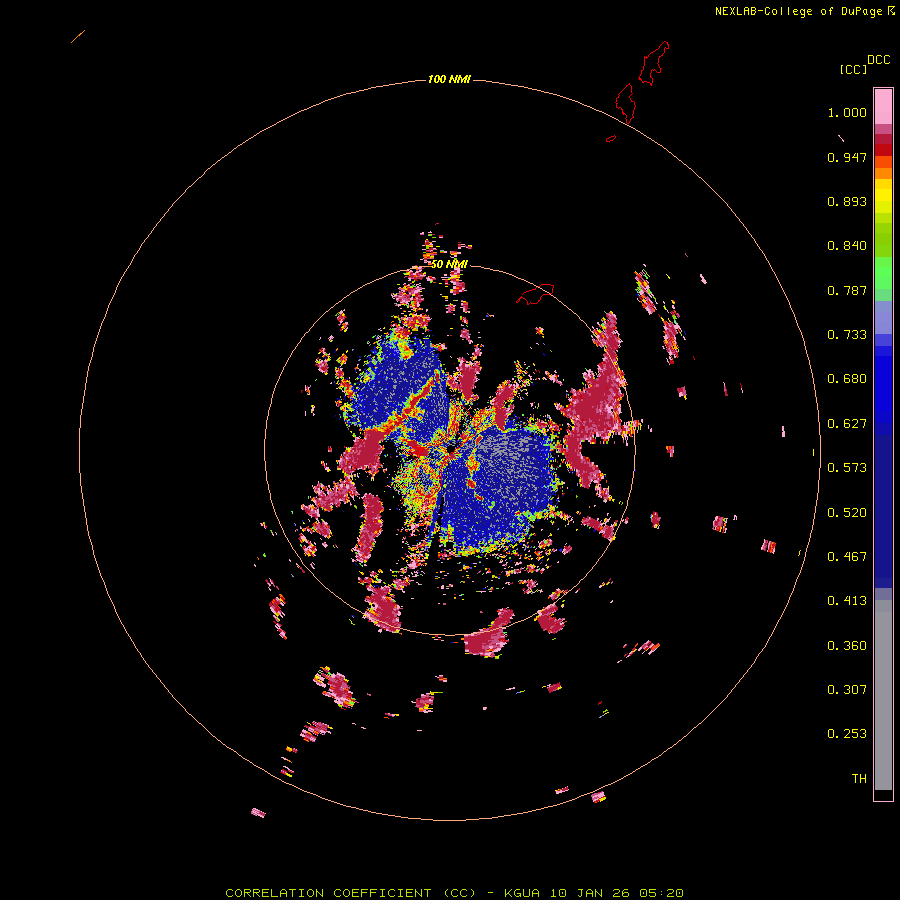900x900 pixels.
Task: Click the 50 NMI range ring label
Action: [x=450, y=264]
